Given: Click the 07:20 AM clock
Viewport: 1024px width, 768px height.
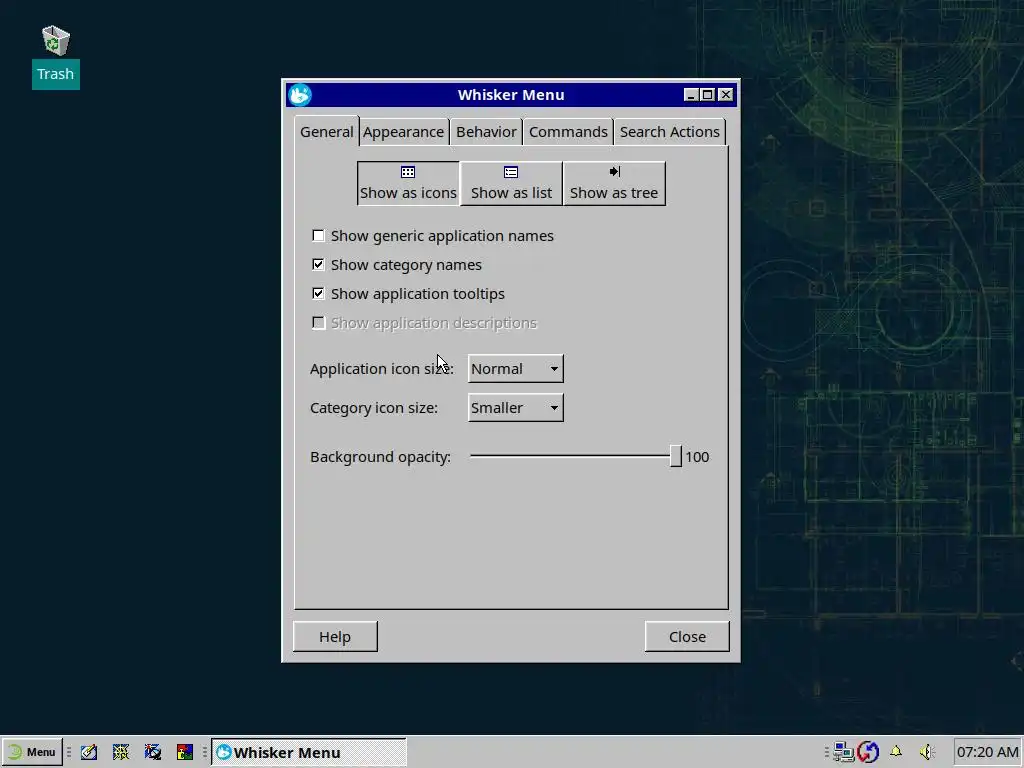Looking at the screenshot, I should tap(987, 752).
